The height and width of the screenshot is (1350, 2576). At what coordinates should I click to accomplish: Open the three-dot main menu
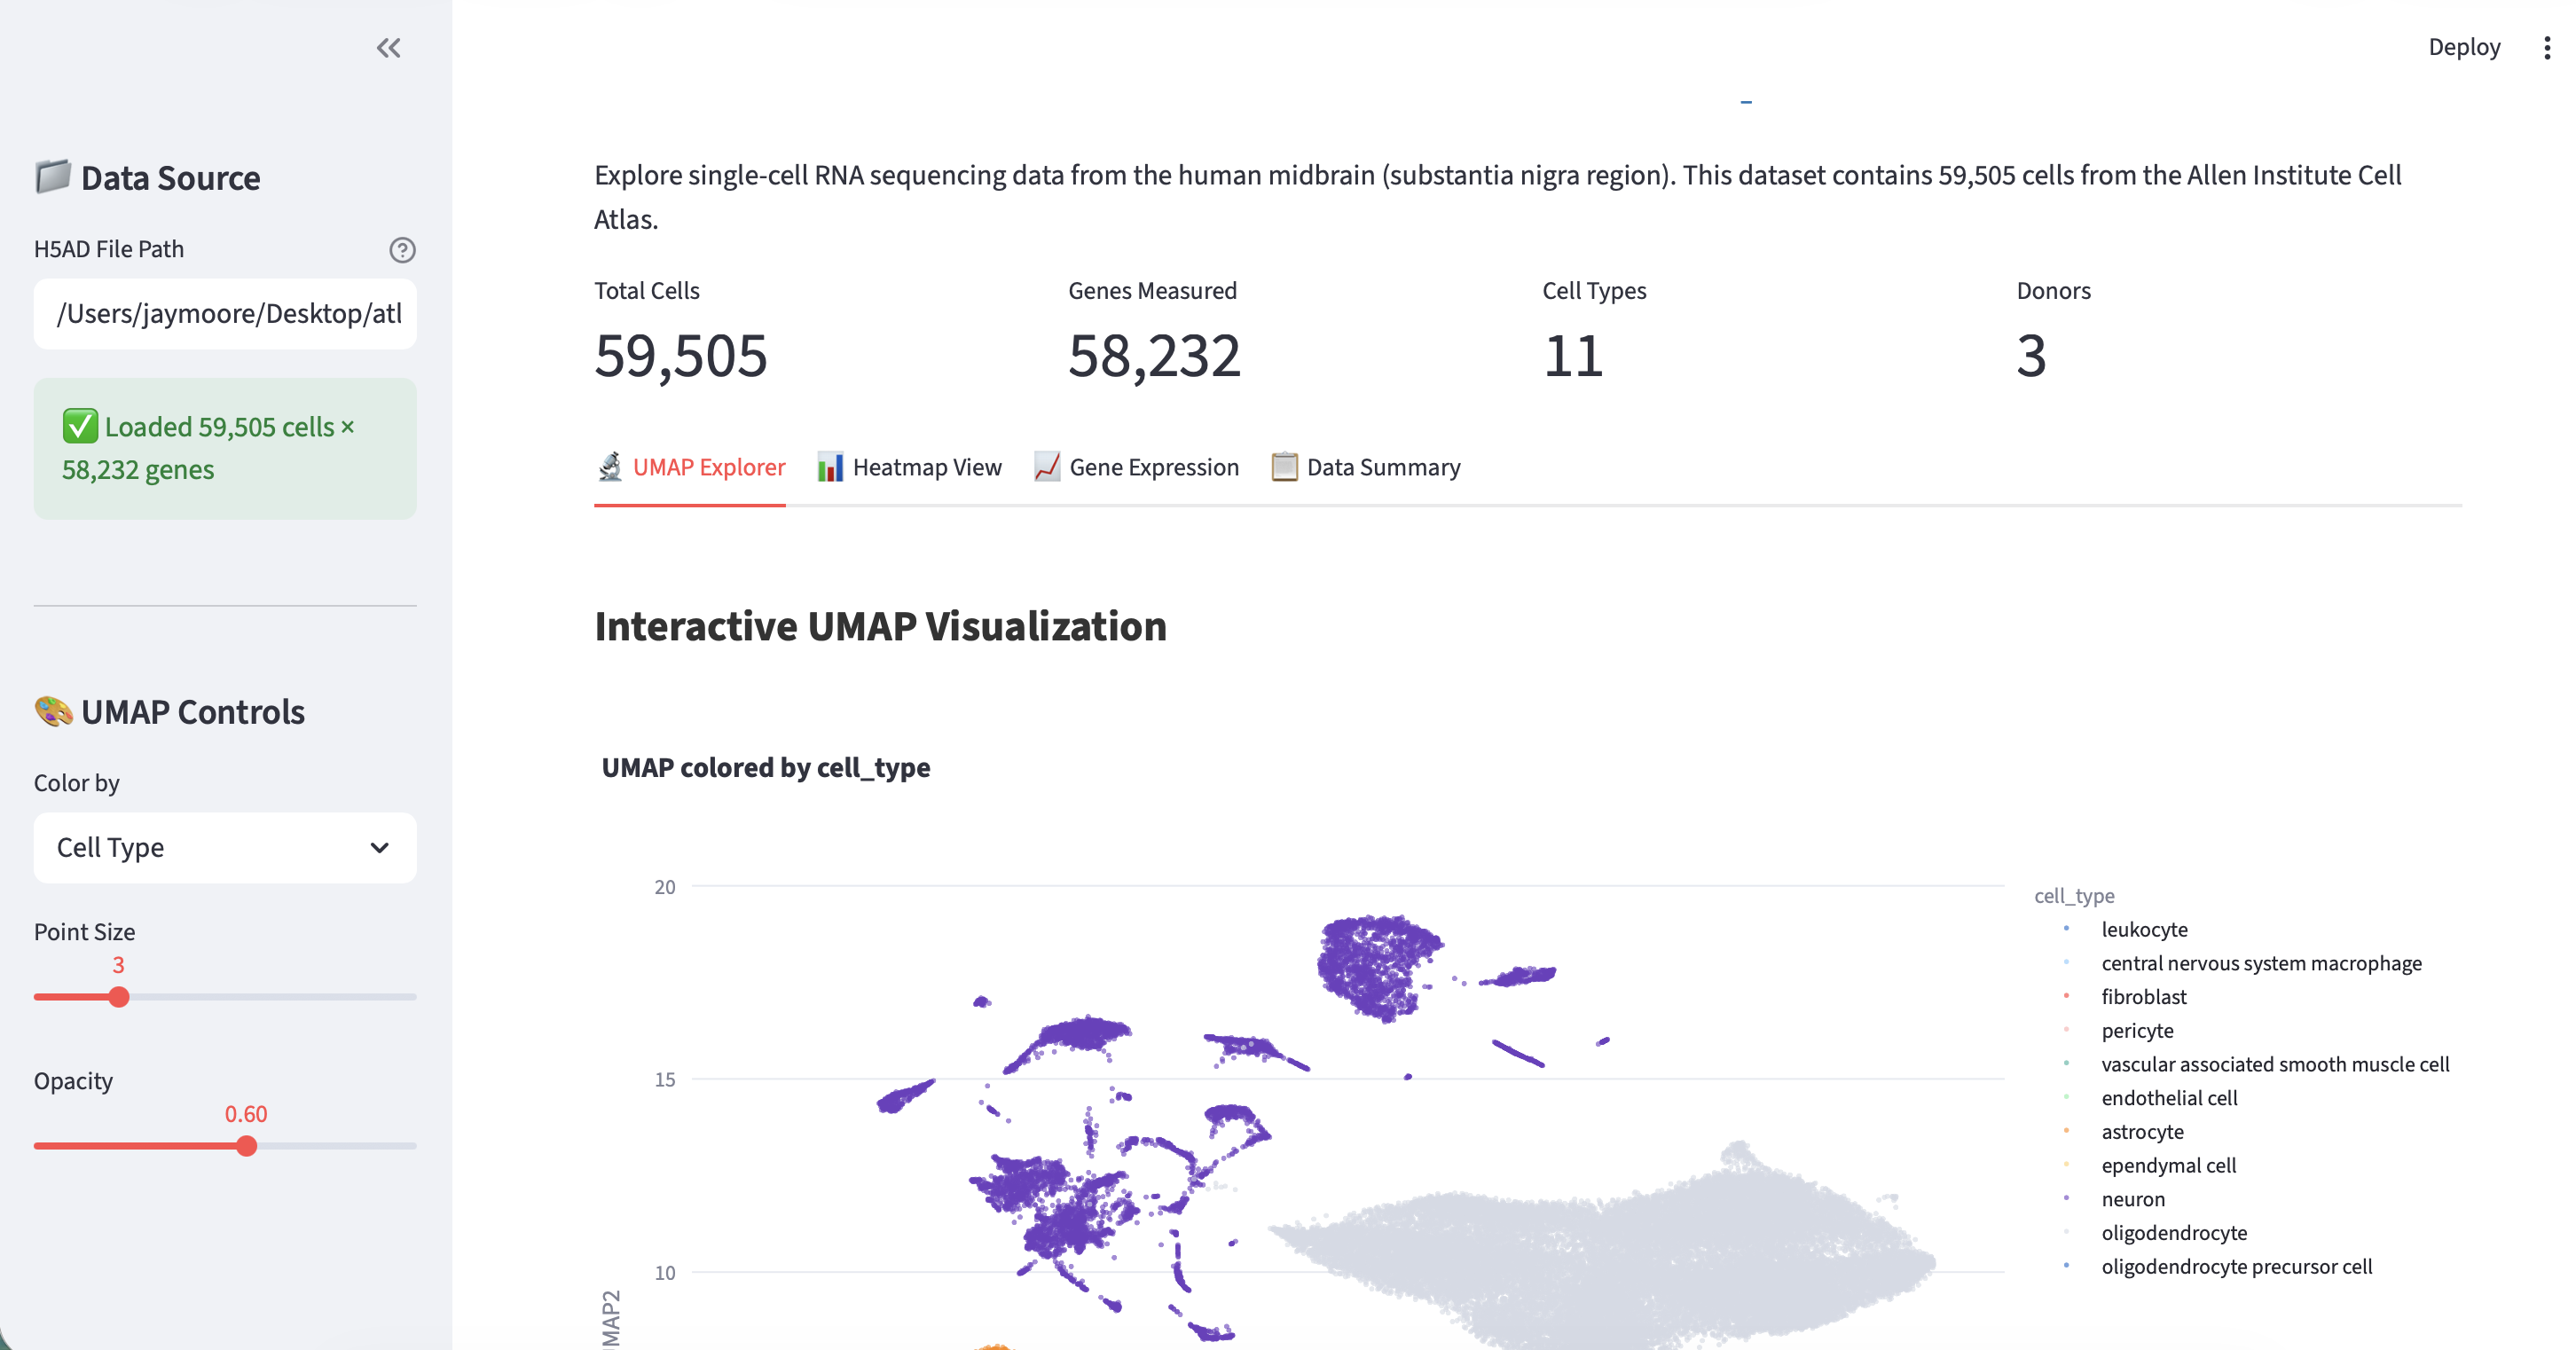point(2546,48)
